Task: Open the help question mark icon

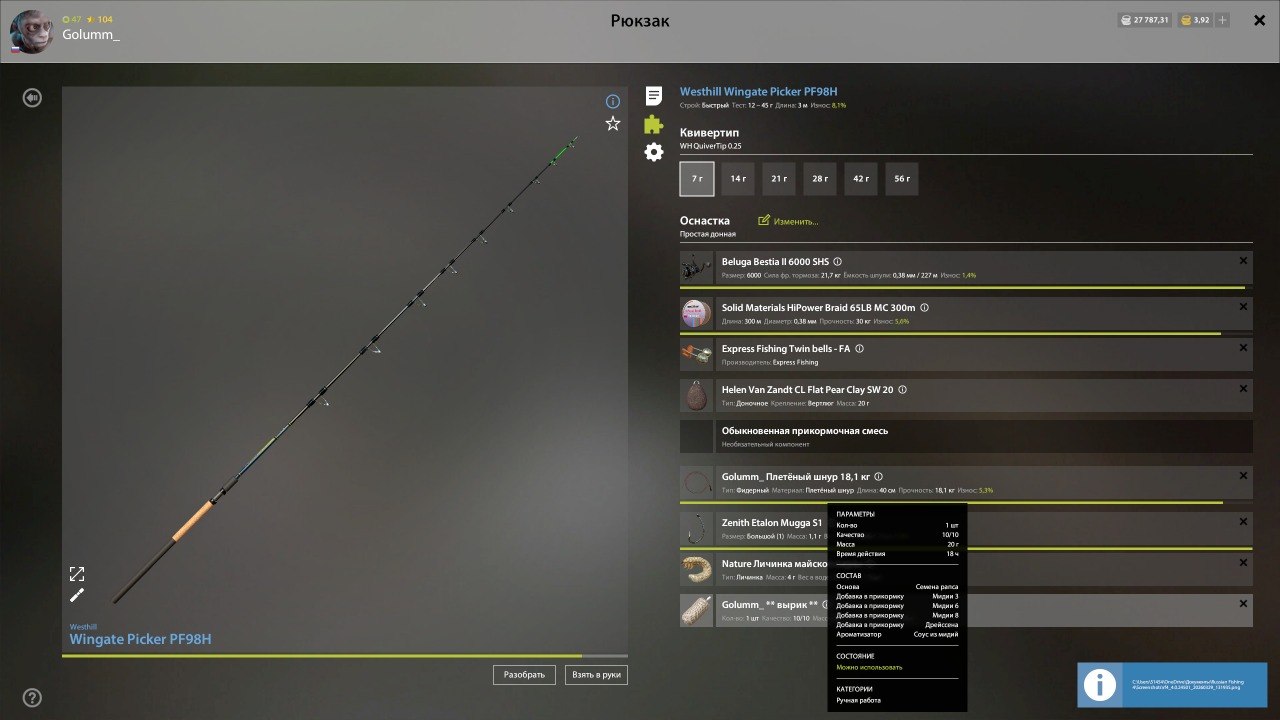Action: tap(33, 697)
